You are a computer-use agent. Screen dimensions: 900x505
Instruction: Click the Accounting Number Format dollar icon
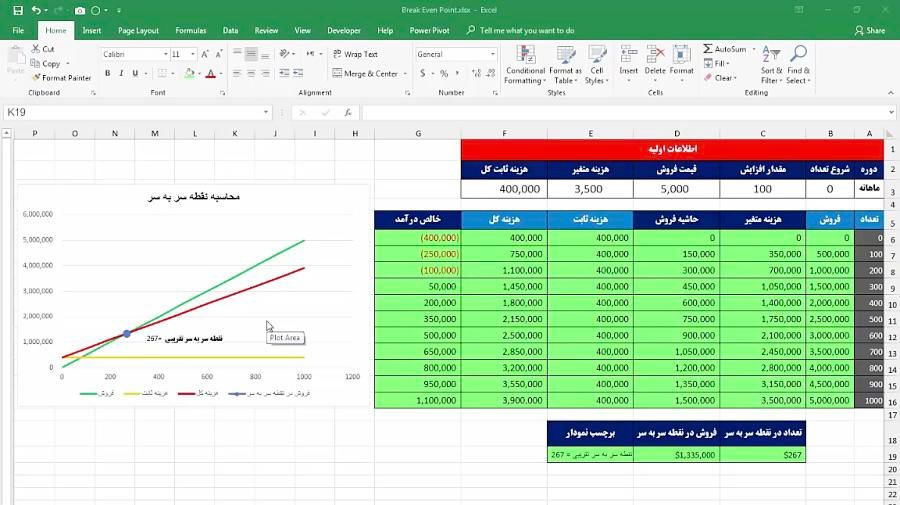(423, 73)
